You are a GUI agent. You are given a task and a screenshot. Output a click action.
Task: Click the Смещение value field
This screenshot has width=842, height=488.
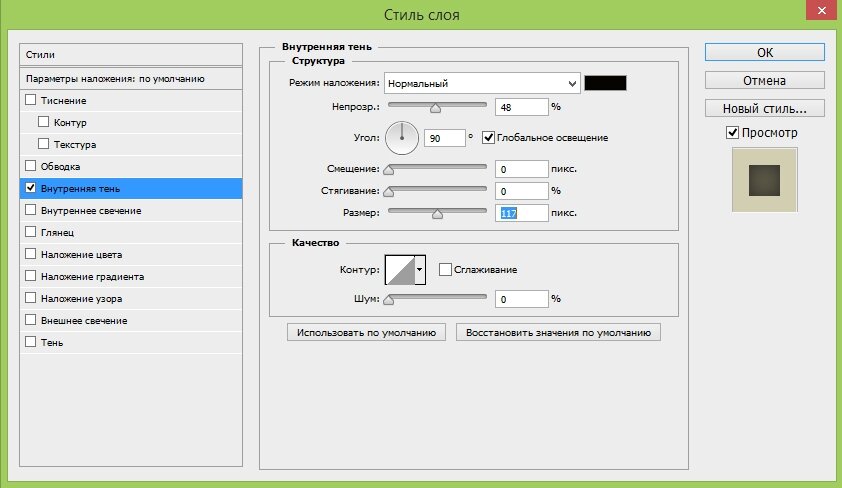point(521,169)
